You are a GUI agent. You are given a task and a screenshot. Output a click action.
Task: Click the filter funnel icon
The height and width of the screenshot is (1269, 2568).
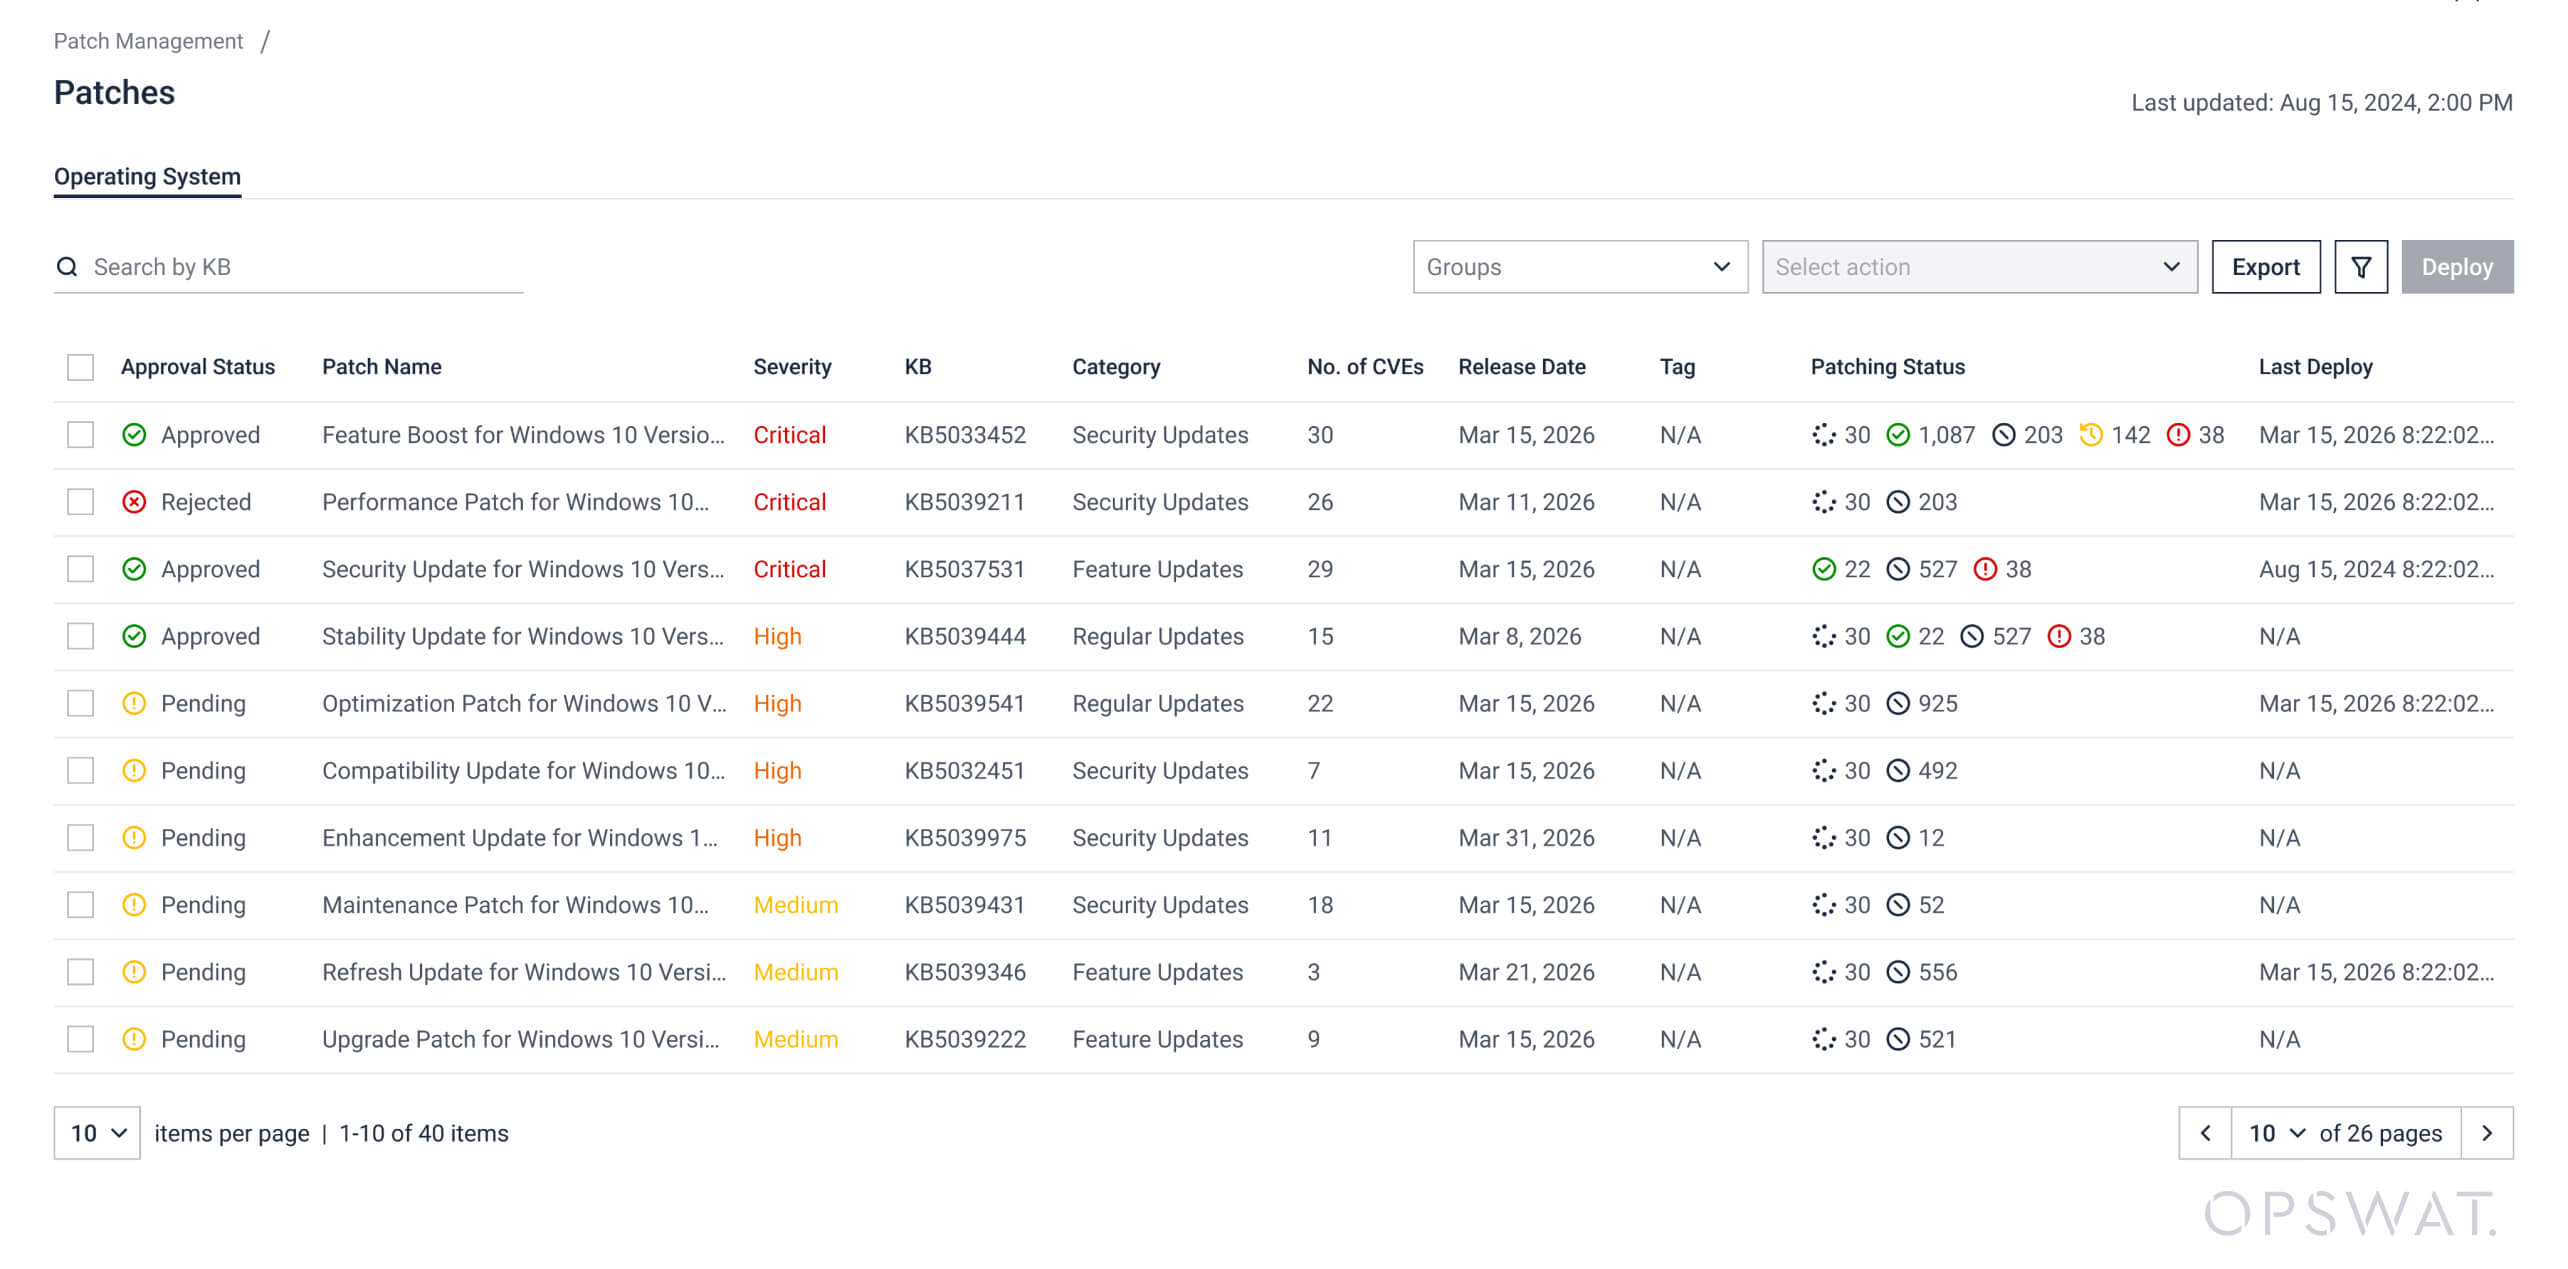coord(2360,267)
